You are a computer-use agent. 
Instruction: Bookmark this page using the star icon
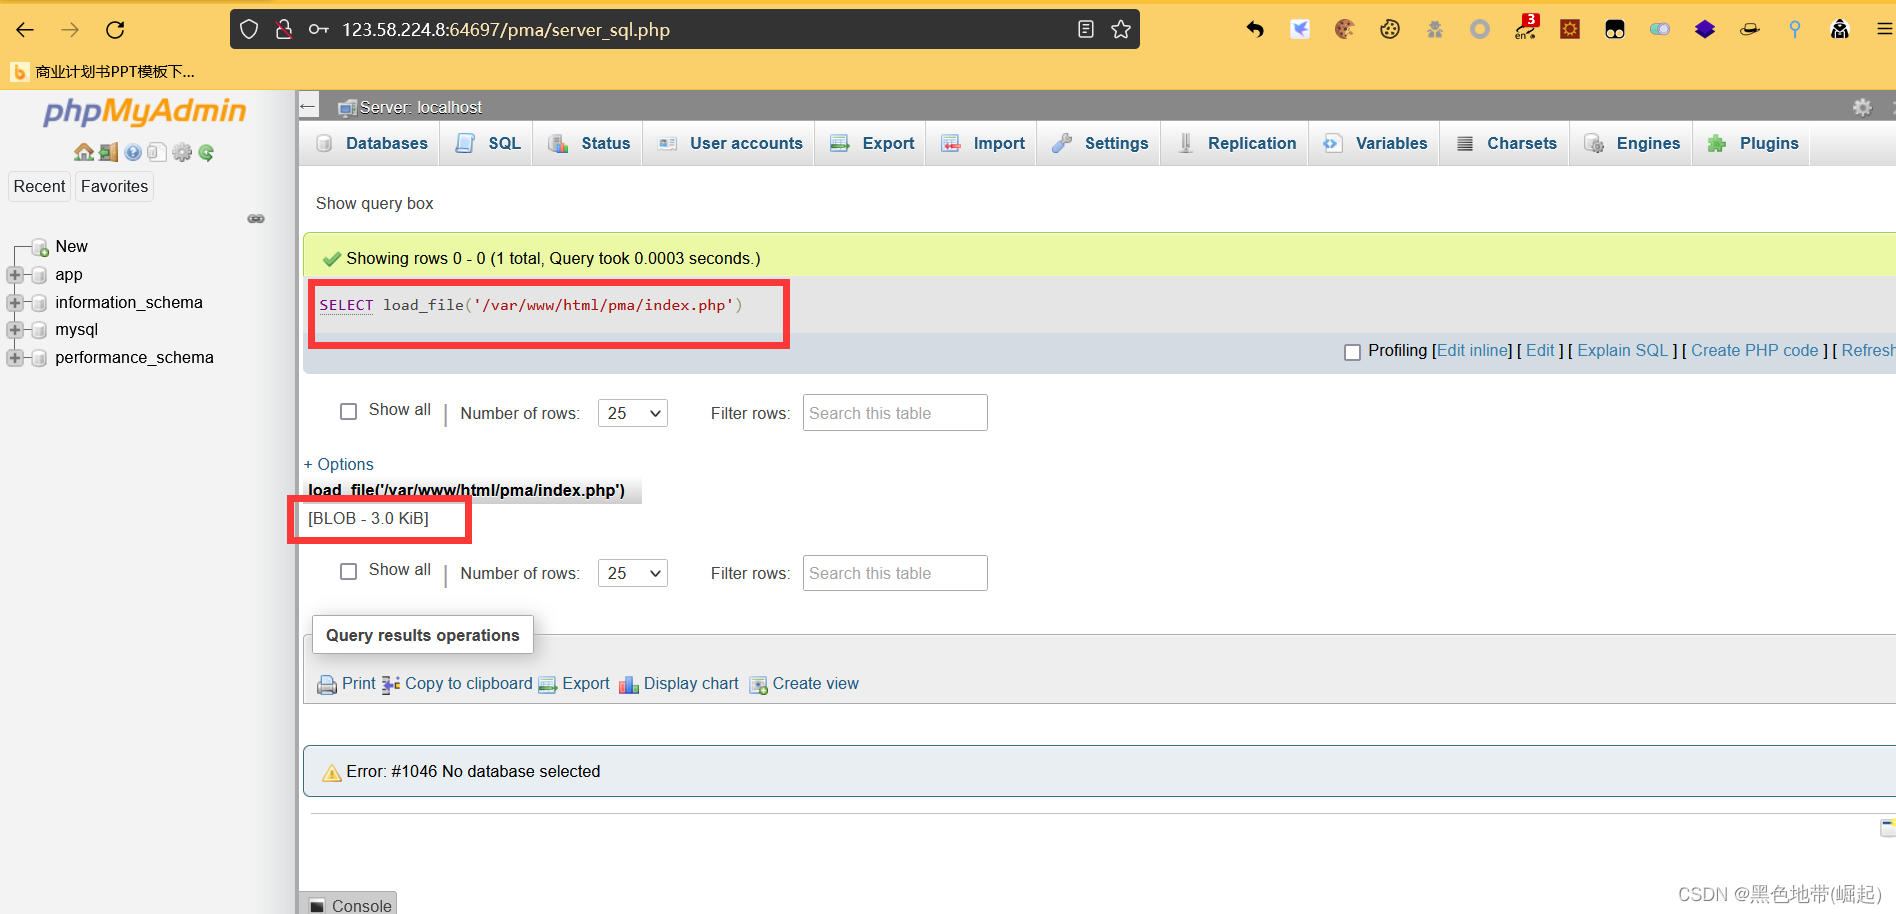(x=1120, y=29)
